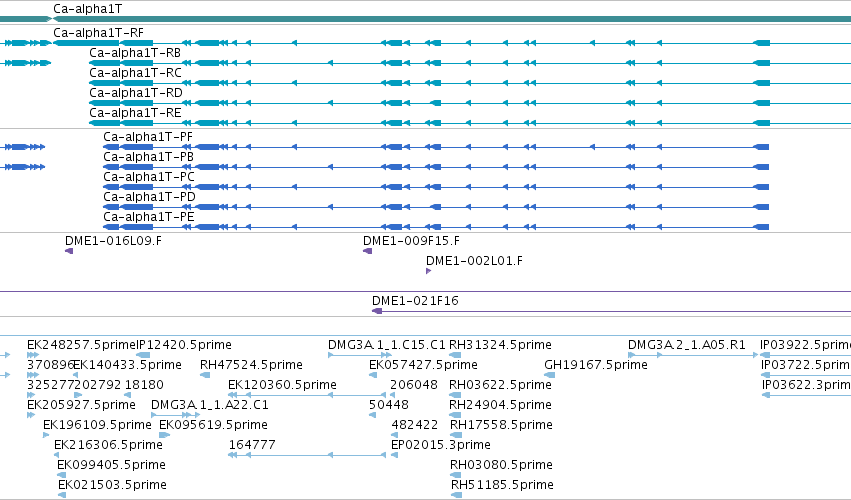Select the Ca-alpha1T-RE transcript label
This screenshot has width=851, height=500.
[135, 113]
